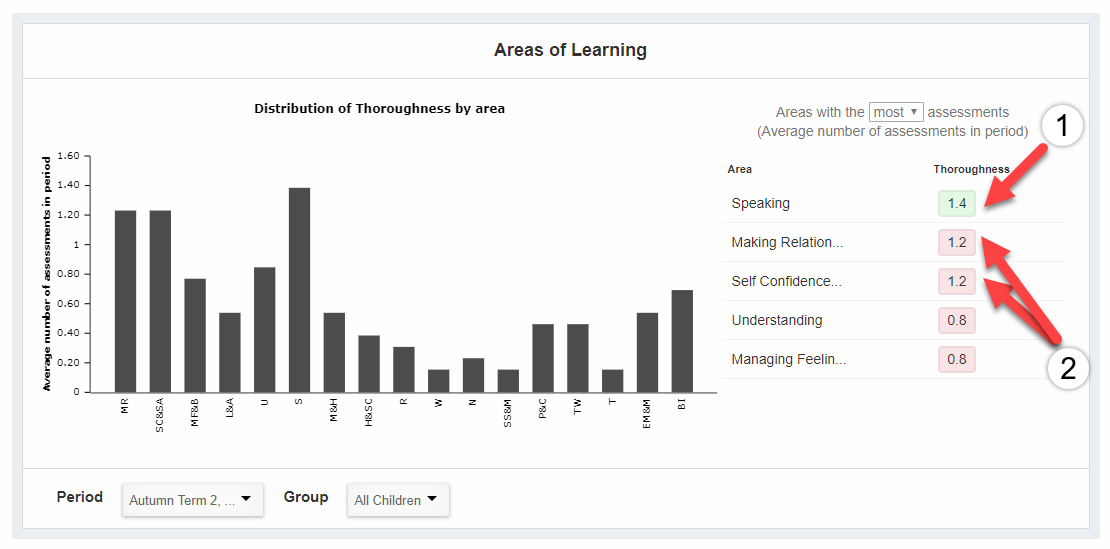
Task: Open the Period dropdown Autumn Term 2
Action: (192, 500)
